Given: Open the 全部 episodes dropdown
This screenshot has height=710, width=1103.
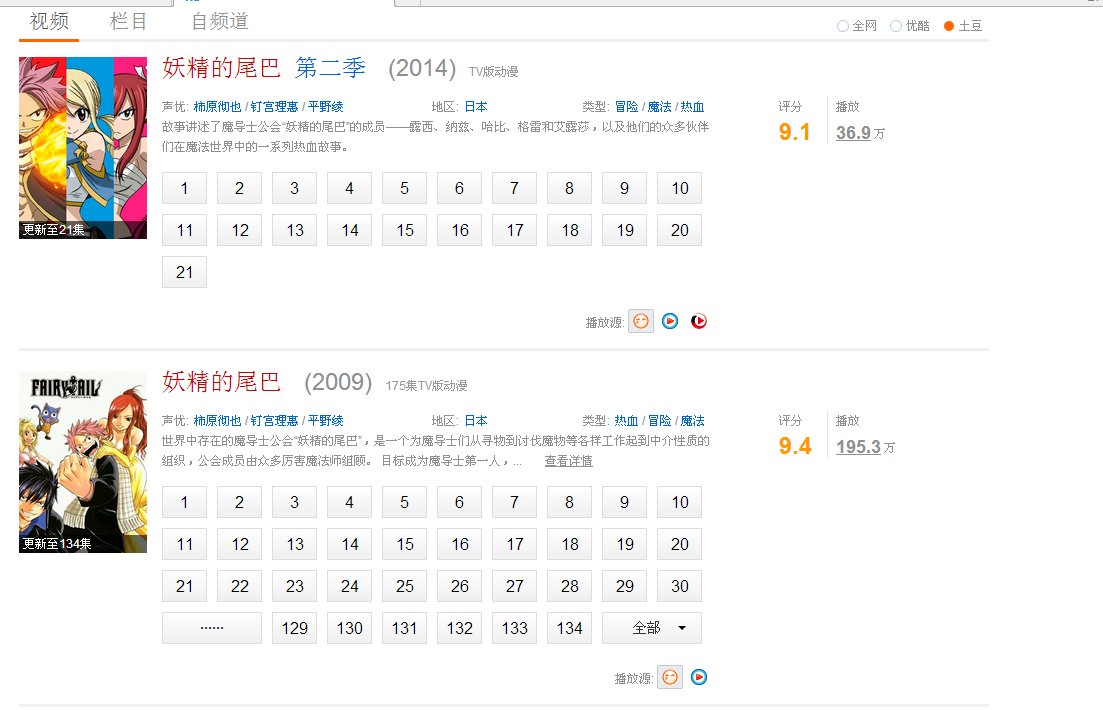Looking at the screenshot, I should (x=652, y=628).
